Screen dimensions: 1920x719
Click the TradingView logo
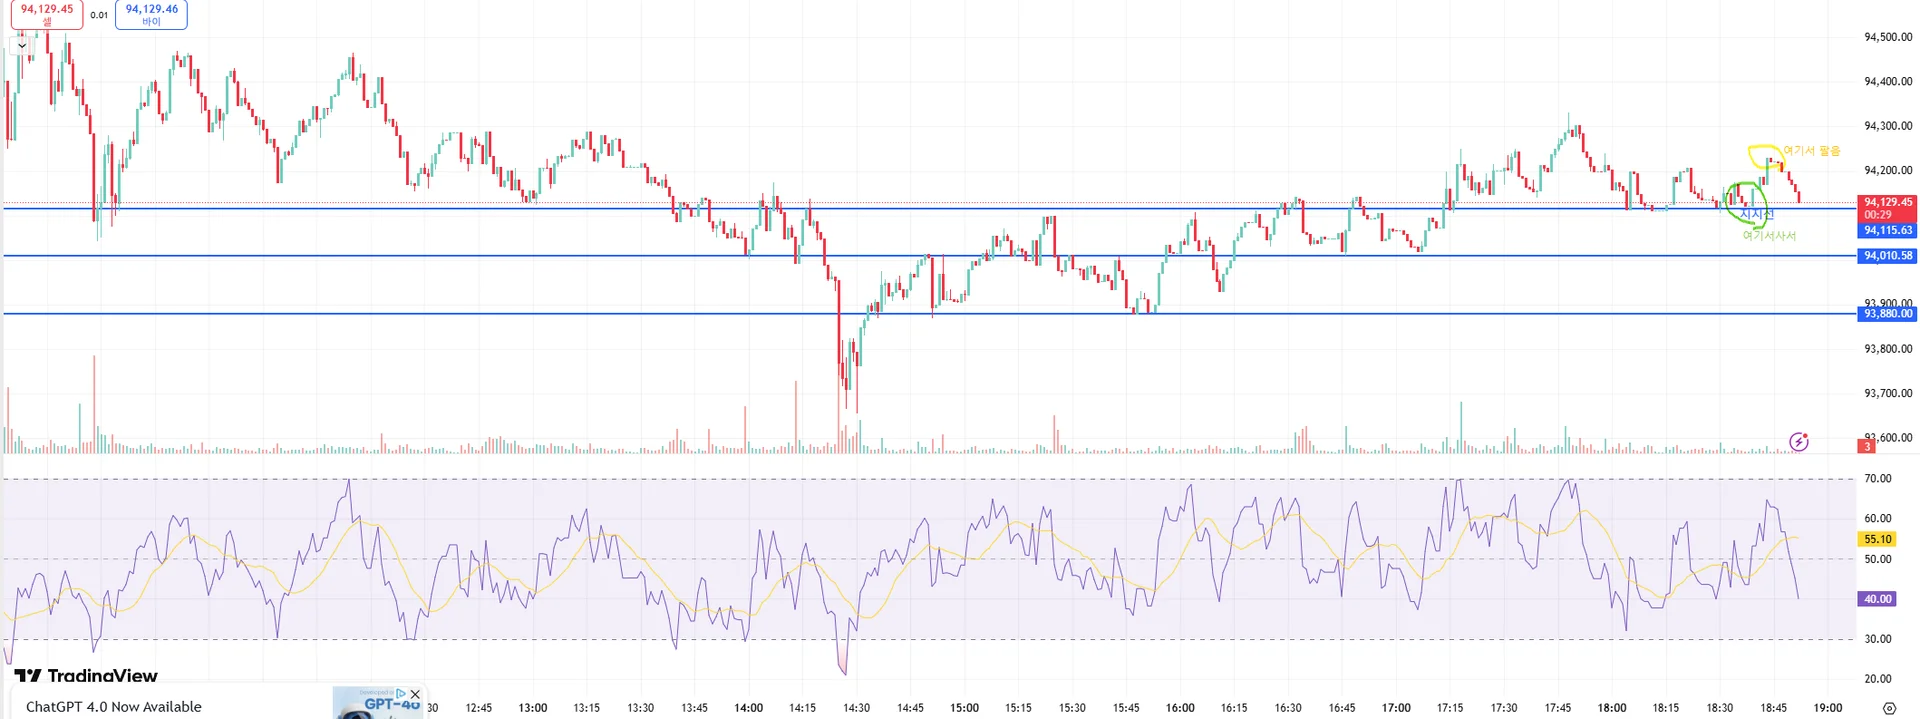(x=86, y=676)
